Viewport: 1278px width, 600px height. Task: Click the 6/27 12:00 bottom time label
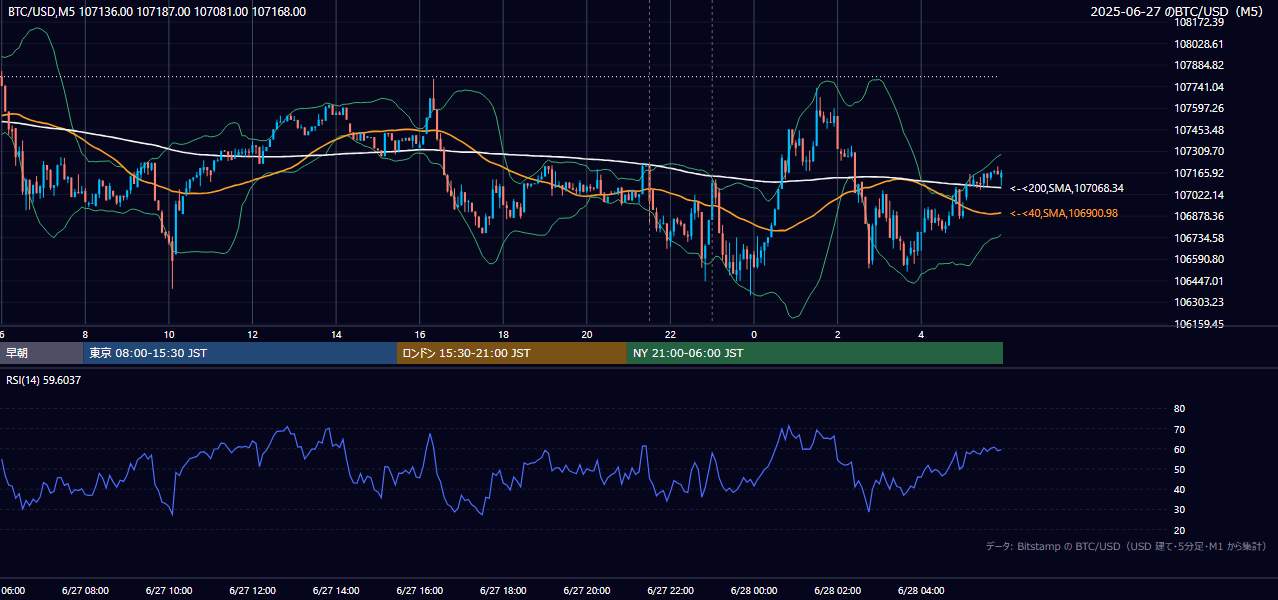(252, 591)
